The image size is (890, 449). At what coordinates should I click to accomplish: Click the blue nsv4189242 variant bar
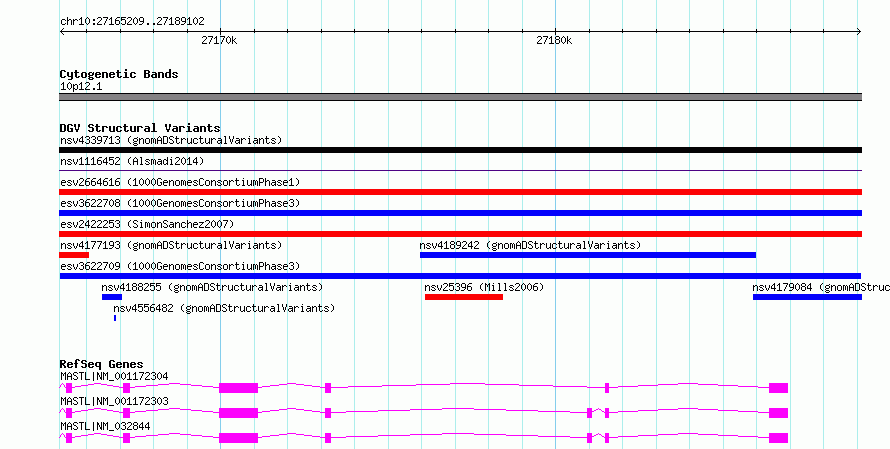(x=587, y=255)
